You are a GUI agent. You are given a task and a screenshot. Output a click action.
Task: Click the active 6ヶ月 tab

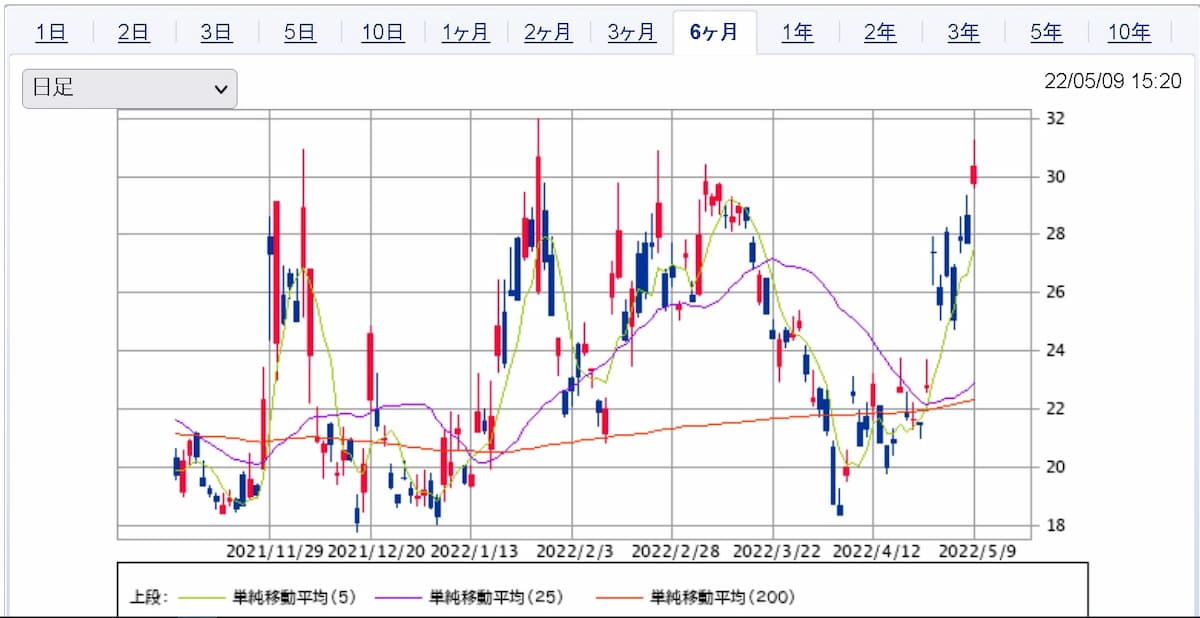[x=714, y=32]
